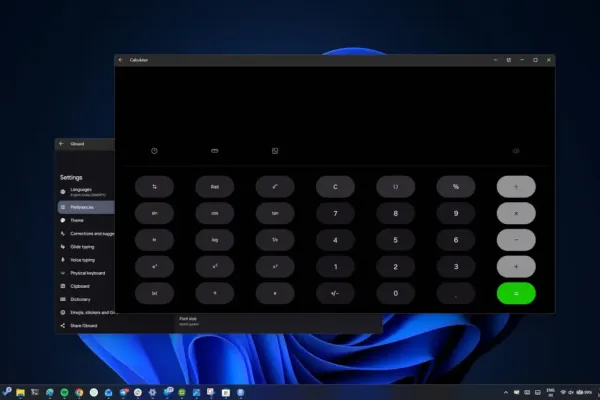Tap the divide operator key
The height and width of the screenshot is (400, 600).
tap(516, 187)
